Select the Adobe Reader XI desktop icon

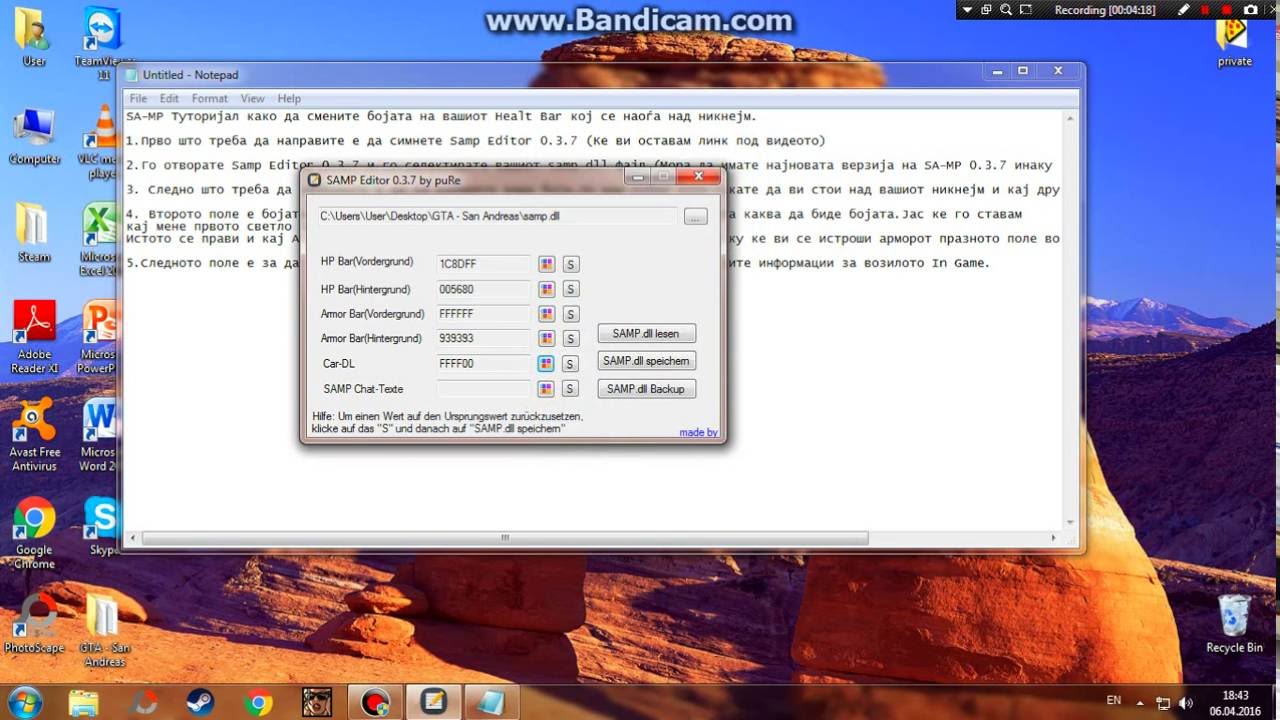tap(34, 337)
